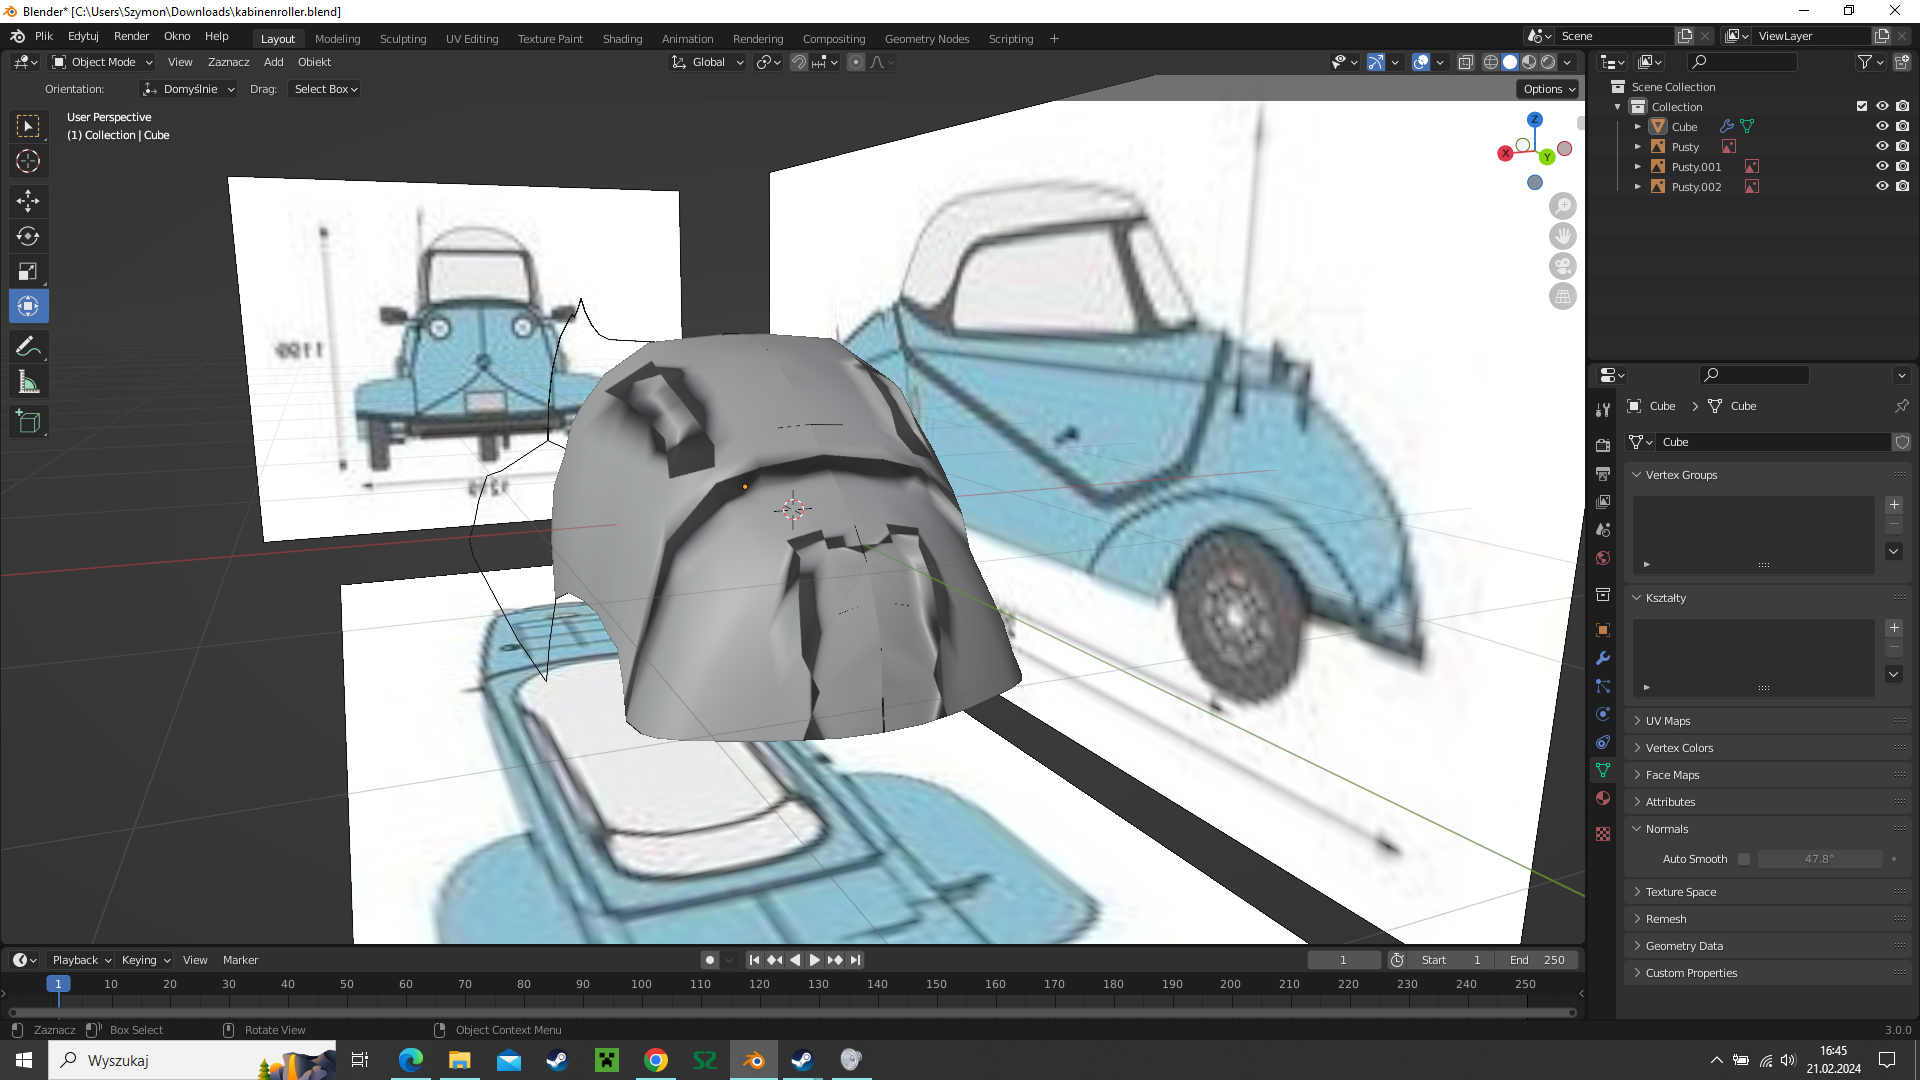Image resolution: width=1920 pixels, height=1080 pixels.
Task: Add a new shape key in Kształty
Action: click(1894, 628)
